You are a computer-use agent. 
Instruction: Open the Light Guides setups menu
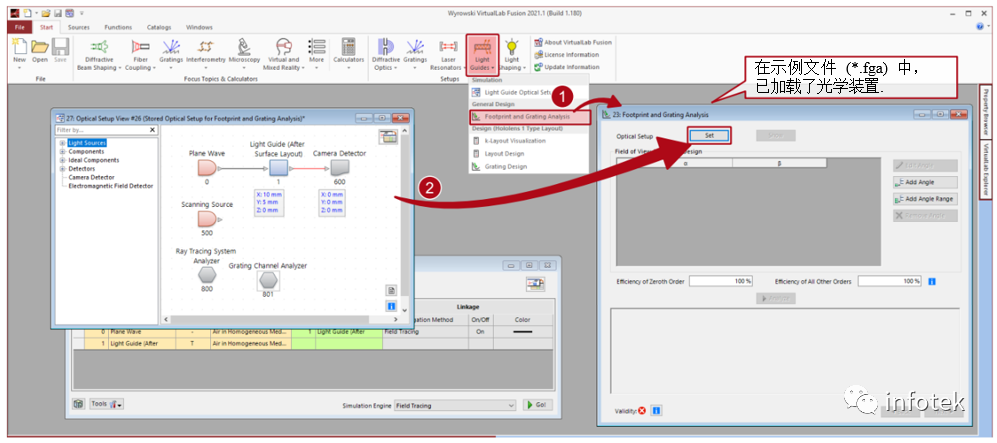click(x=483, y=54)
